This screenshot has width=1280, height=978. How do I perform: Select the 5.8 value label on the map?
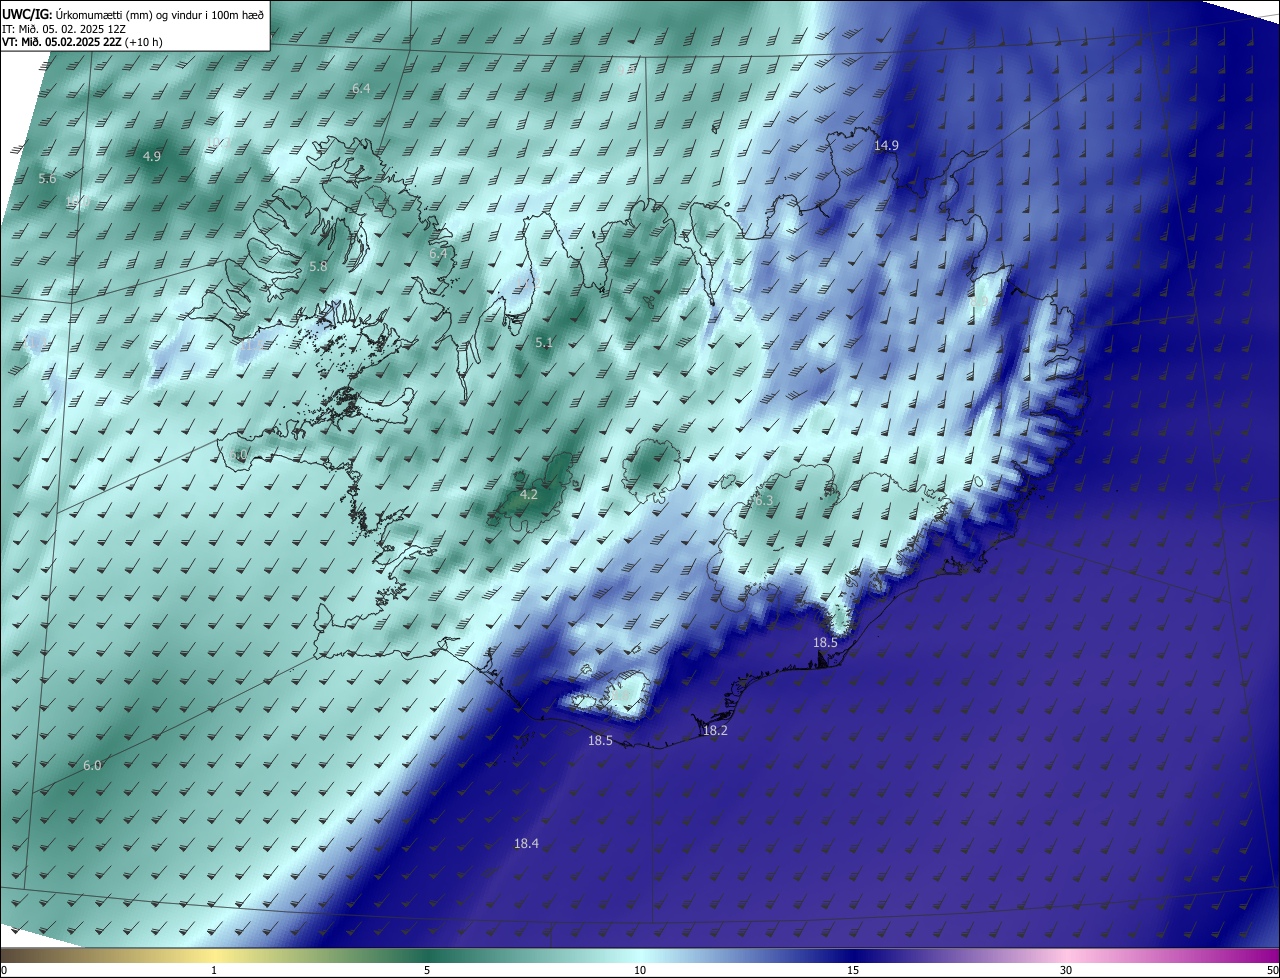point(318,267)
